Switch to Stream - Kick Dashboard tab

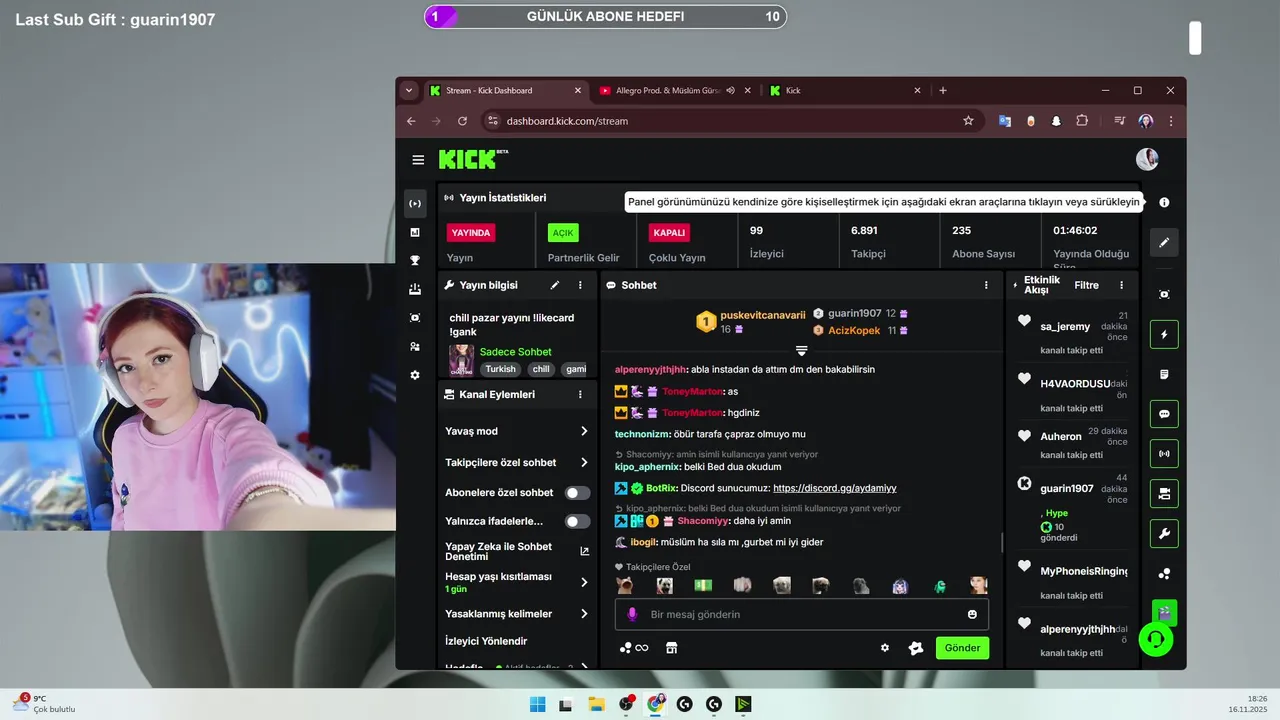tap(503, 90)
